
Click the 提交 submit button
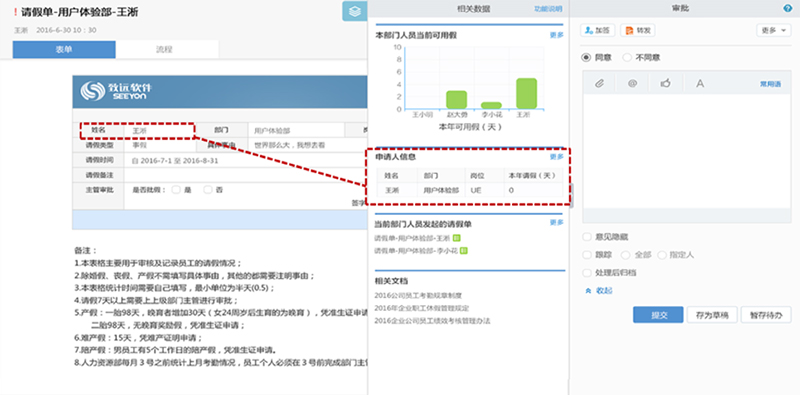coord(658,315)
